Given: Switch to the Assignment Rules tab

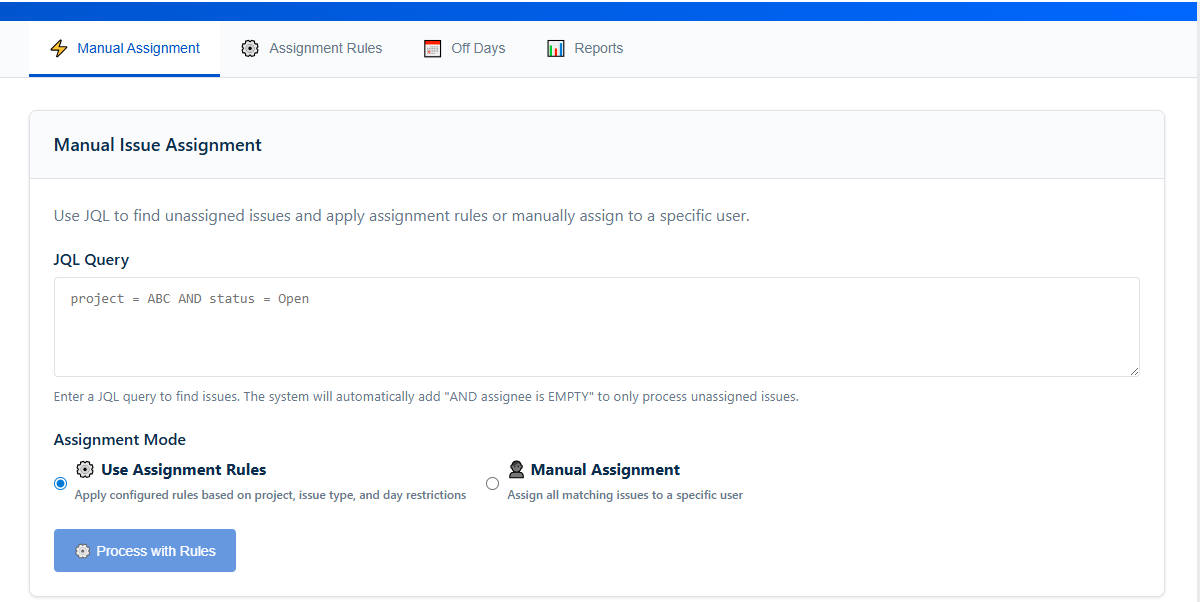Looking at the screenshot, I should (324, 47).
